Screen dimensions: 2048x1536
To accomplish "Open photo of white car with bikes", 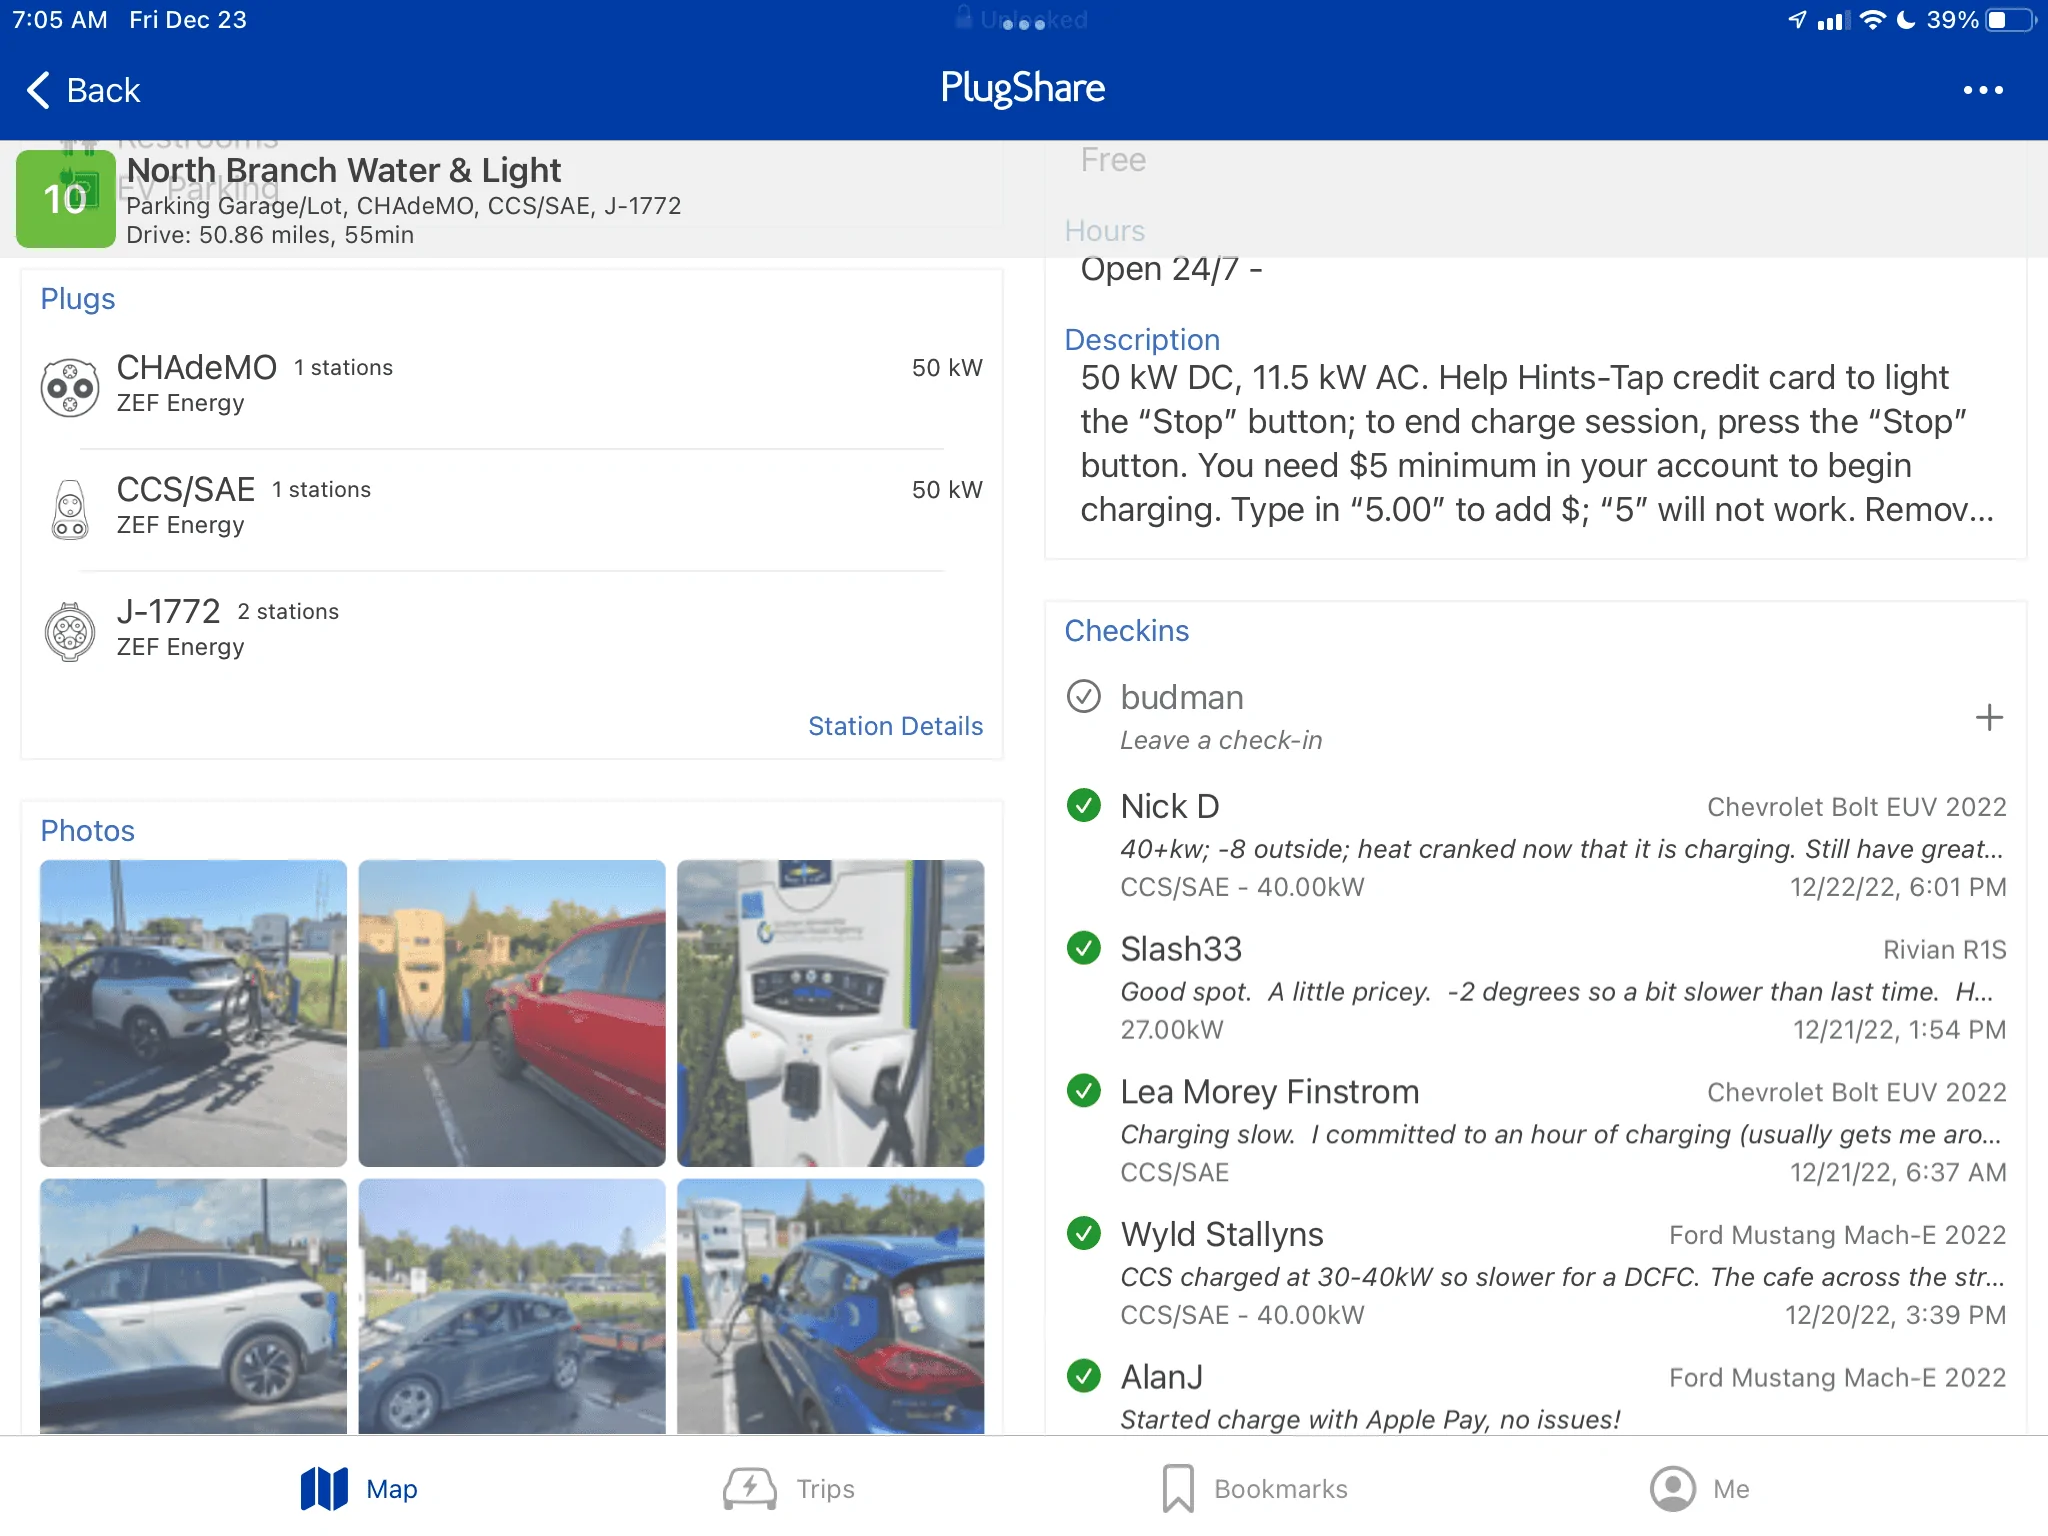I will 193,1013.
